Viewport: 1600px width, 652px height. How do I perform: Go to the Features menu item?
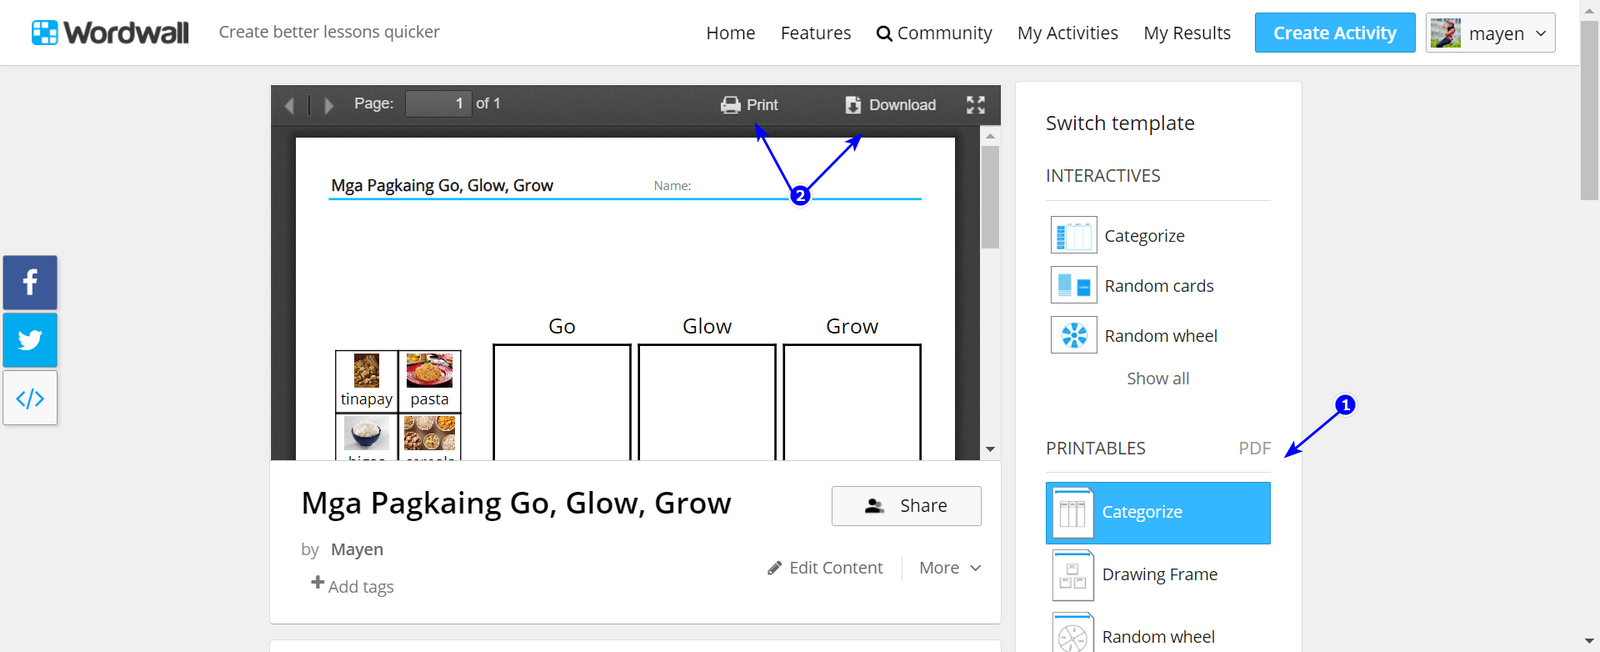815,33
